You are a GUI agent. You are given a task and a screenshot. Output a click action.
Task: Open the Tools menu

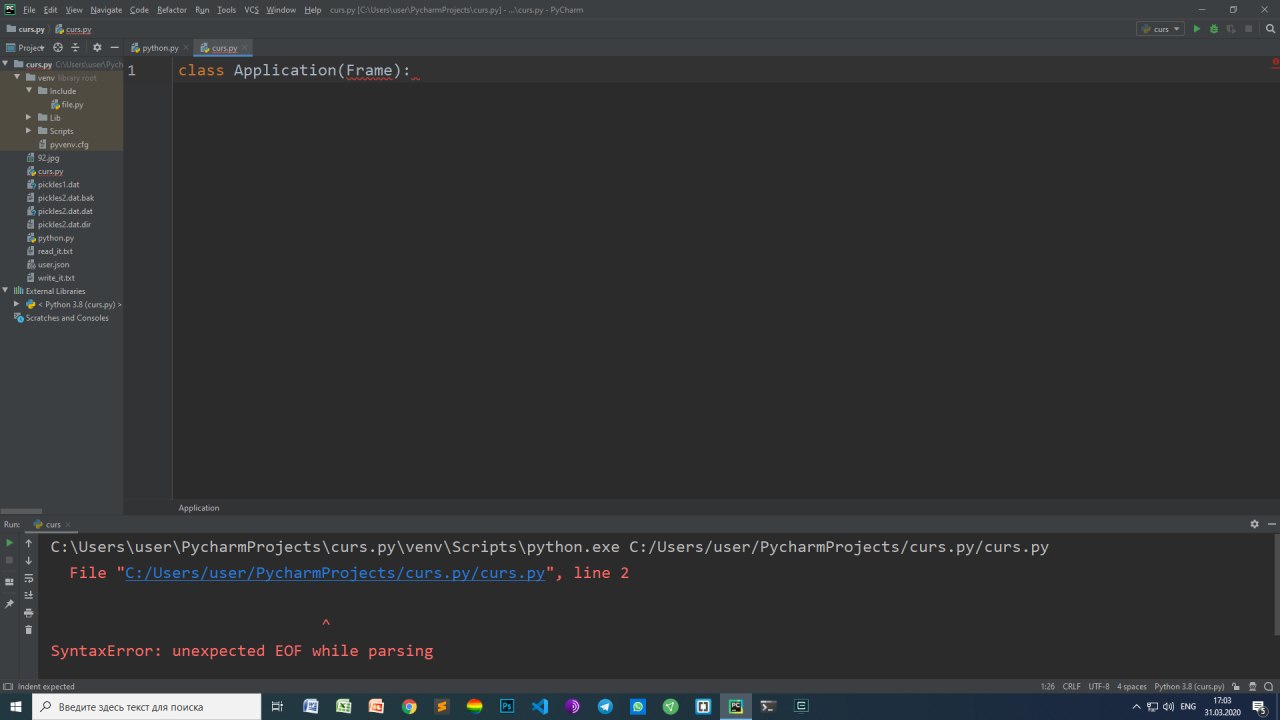227,10
